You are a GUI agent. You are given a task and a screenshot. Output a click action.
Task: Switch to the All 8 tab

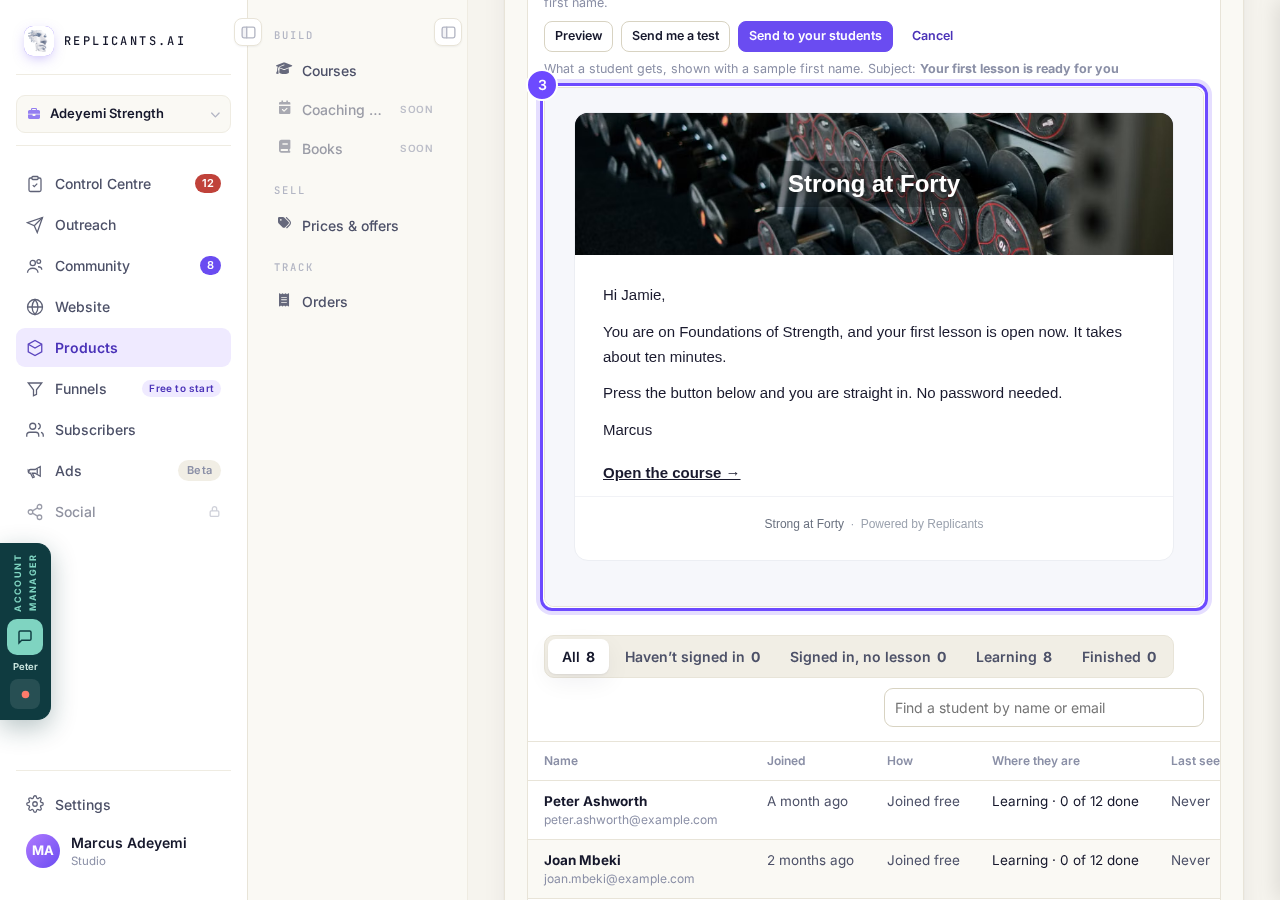click(578, 657)
